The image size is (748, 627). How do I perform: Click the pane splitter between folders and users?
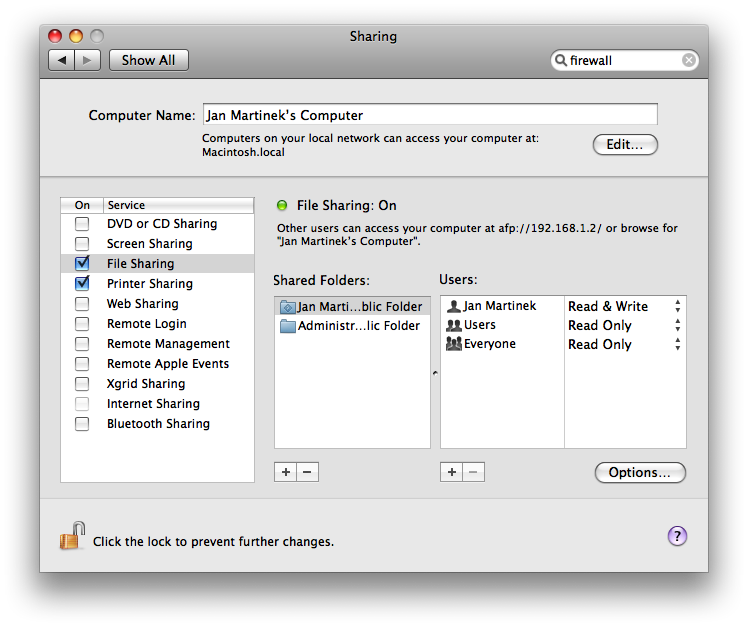coord(435,373)
